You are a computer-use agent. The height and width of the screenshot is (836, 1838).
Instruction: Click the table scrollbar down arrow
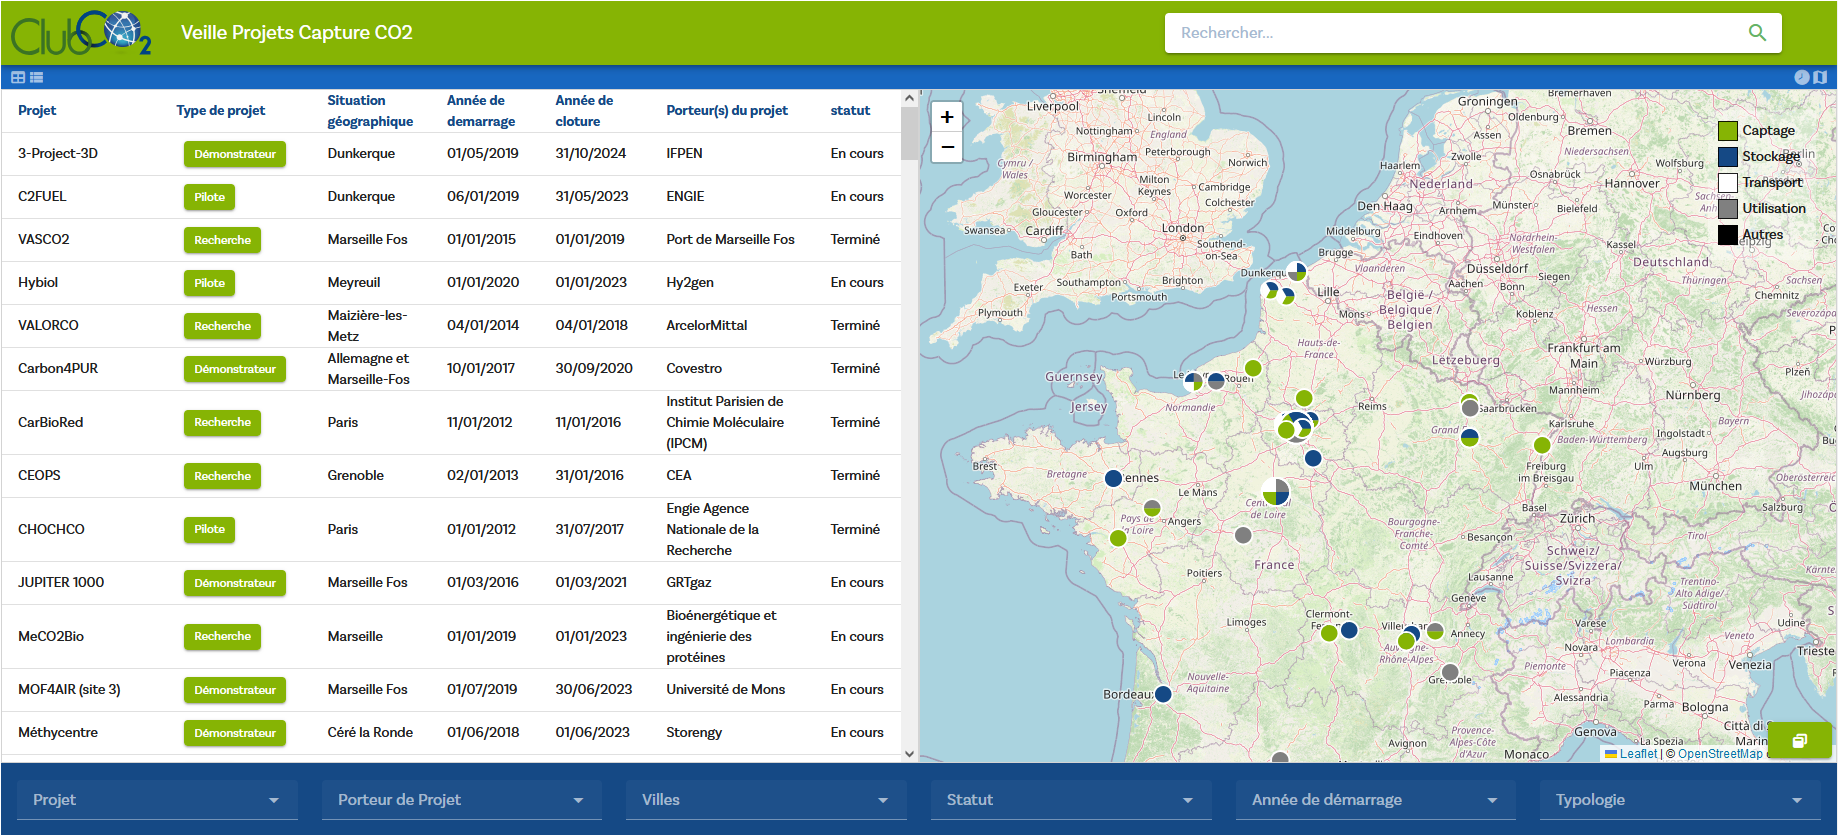point(909,754)
